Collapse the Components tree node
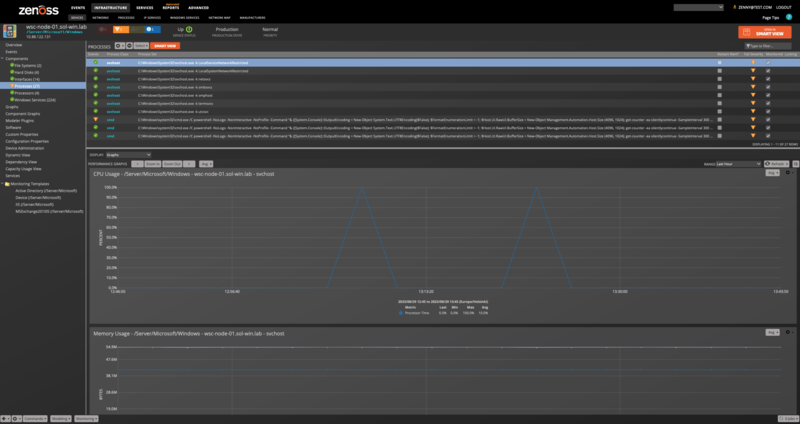 tap(3, 59)
